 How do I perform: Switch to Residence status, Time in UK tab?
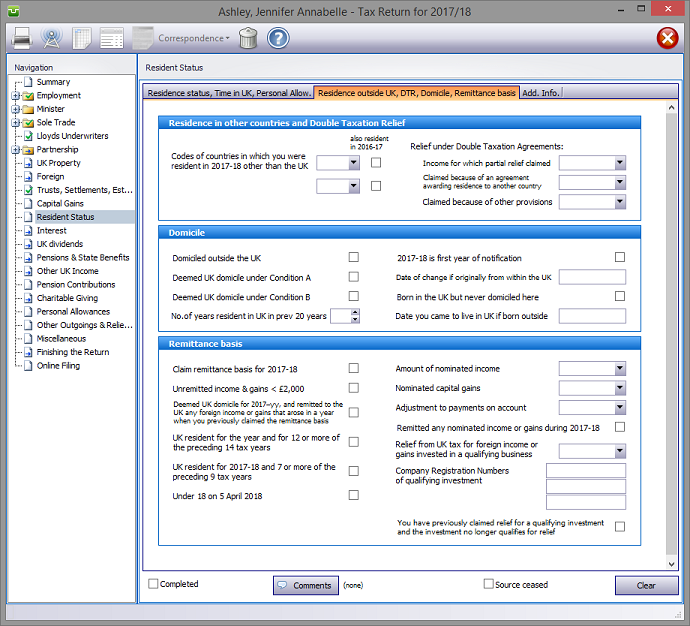[229, 93]
